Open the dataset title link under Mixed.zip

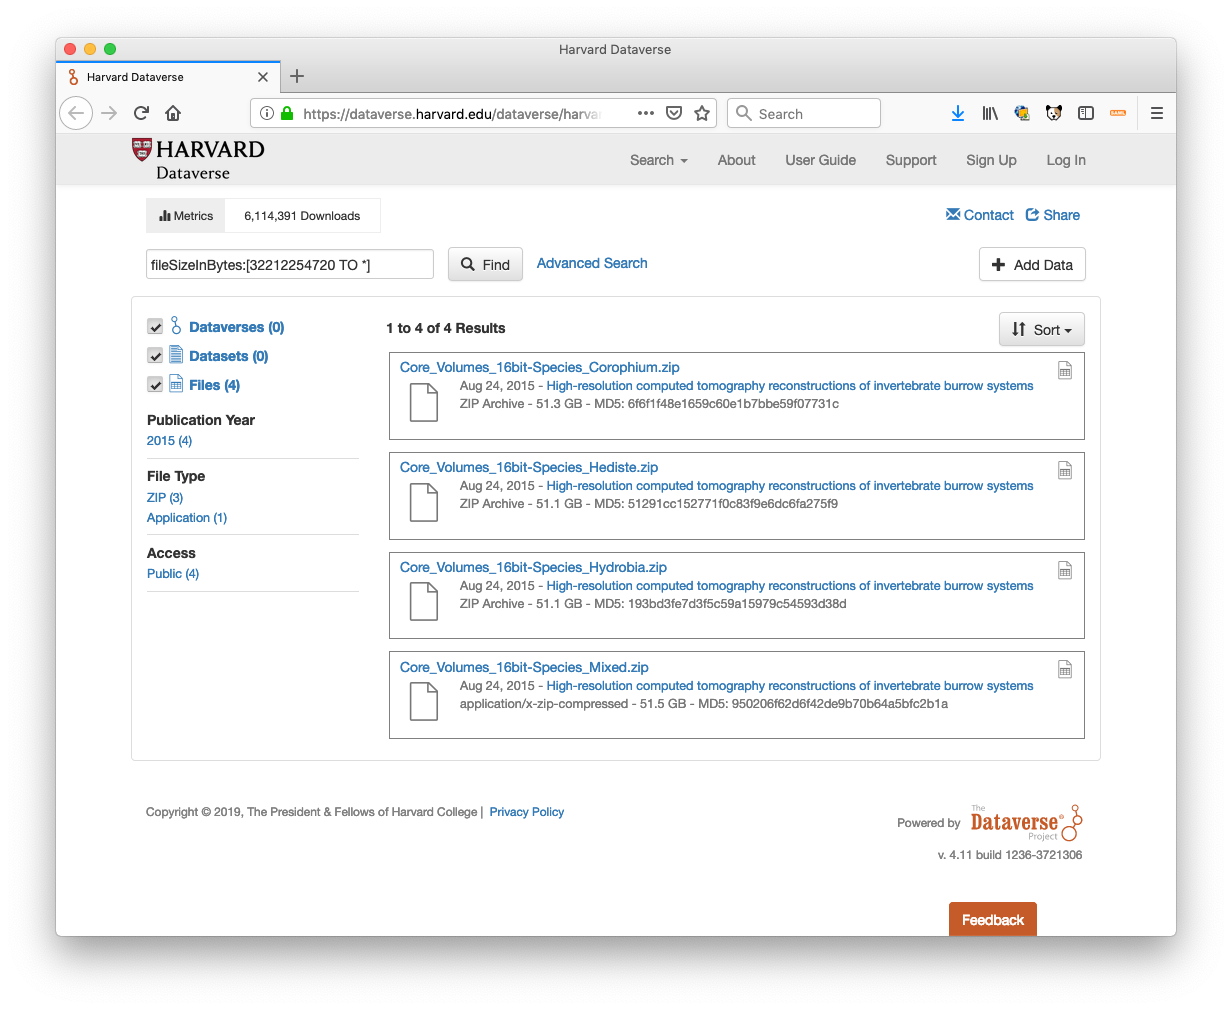790,686
